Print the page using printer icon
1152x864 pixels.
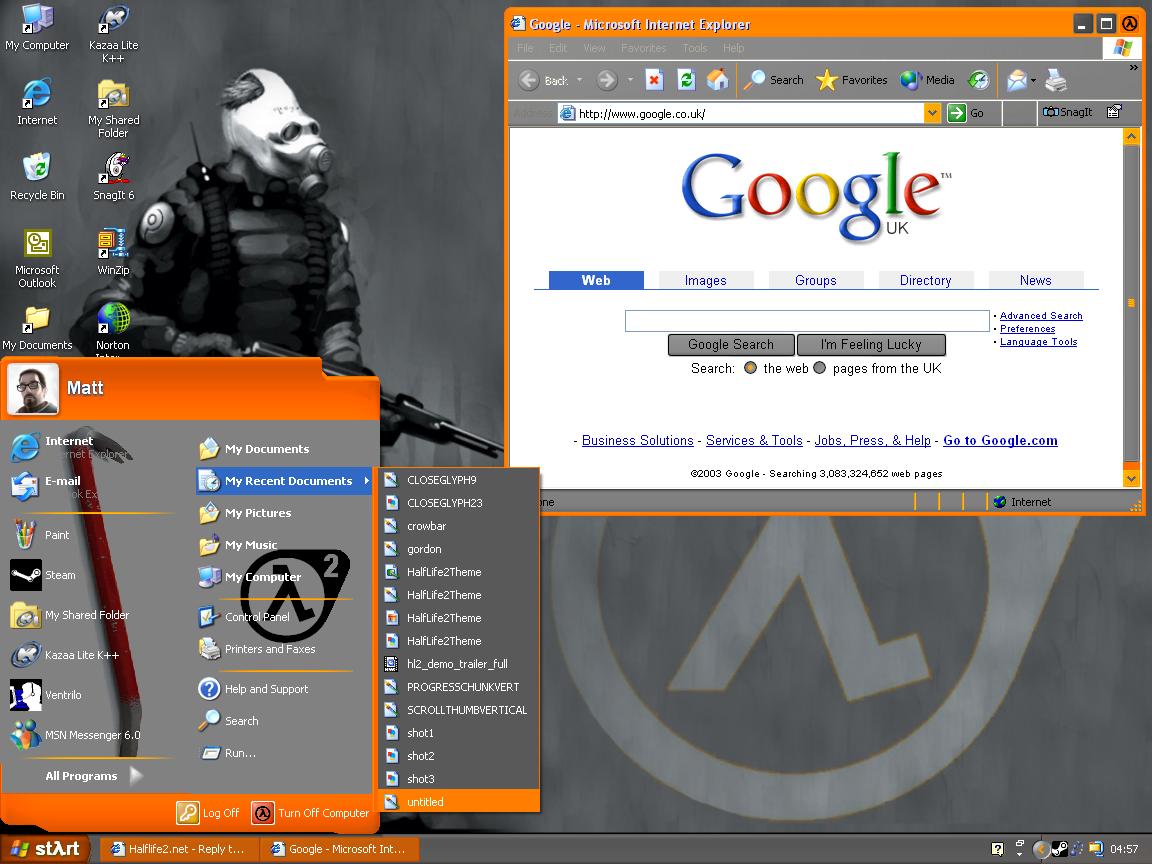(1056, 80)
